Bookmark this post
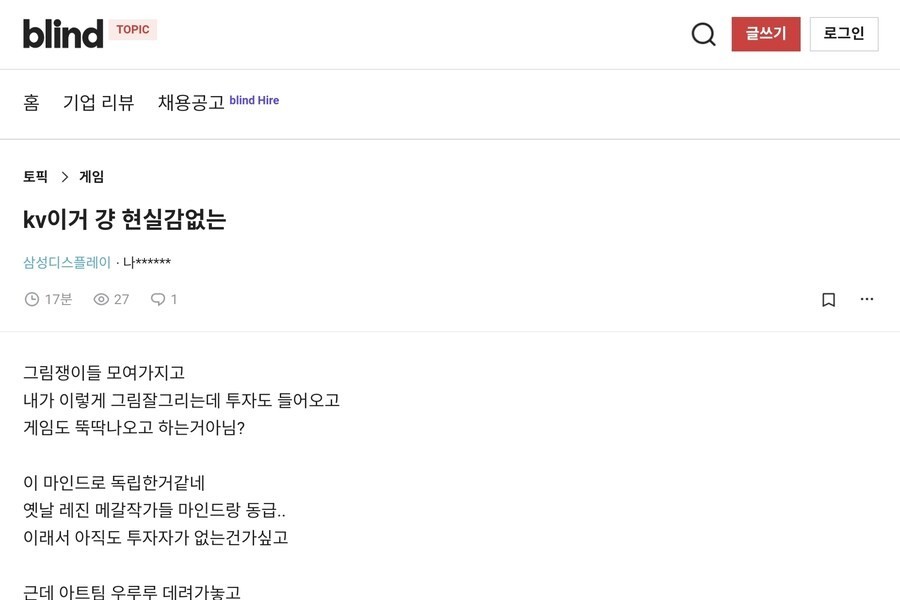The height and width of the screenshot is (600, 900). pos(828,299)
